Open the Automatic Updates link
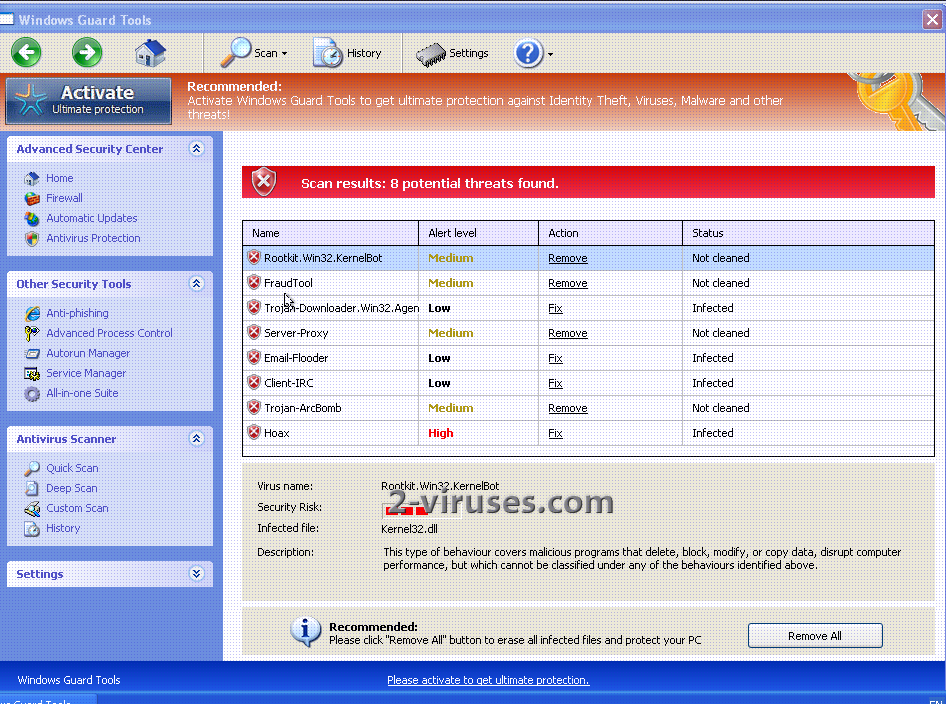The height and width of the screenshot is (704, 946). pyautogui.click(x=92, y=218)
